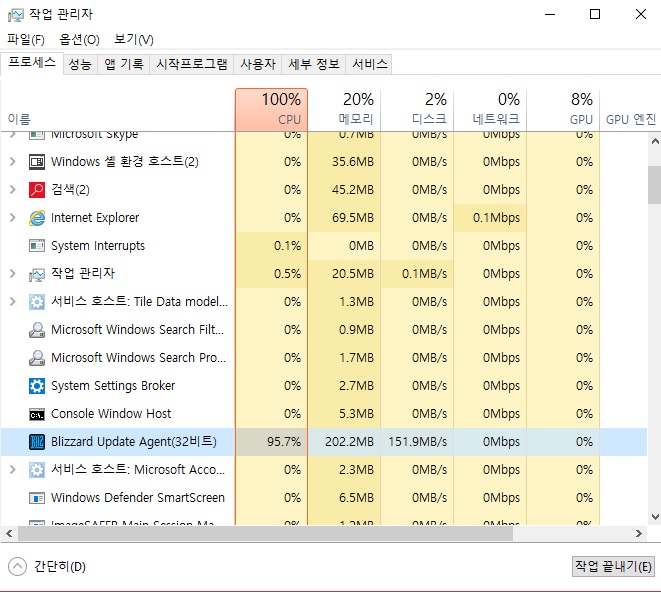Sort by the GPU 8% column header
661x592 pixels.
tap(563, 110)
